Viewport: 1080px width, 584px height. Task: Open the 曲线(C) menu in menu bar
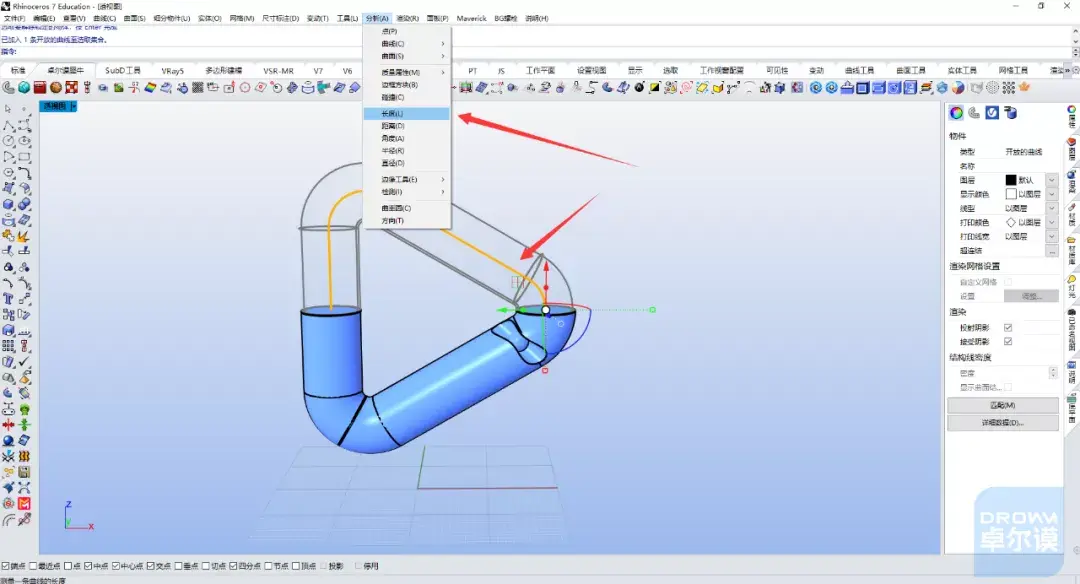point(105,19)
